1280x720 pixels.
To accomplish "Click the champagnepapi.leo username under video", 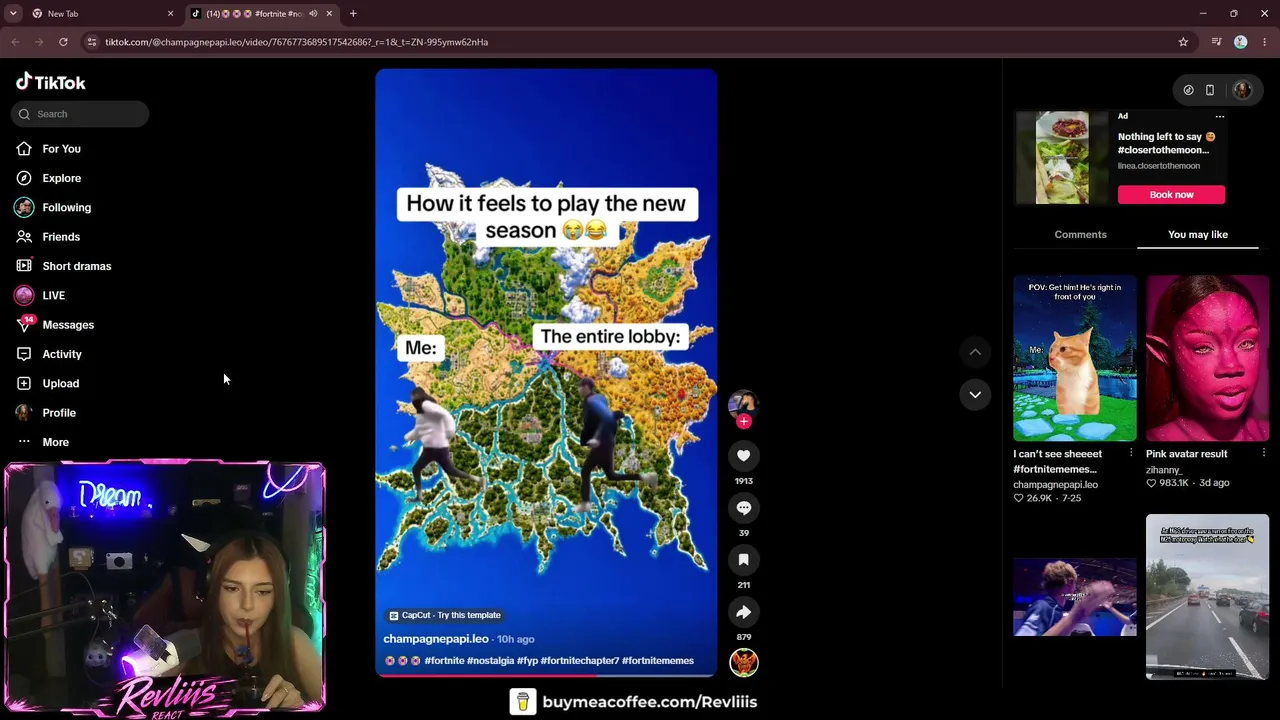I will (x=436, y=639).
